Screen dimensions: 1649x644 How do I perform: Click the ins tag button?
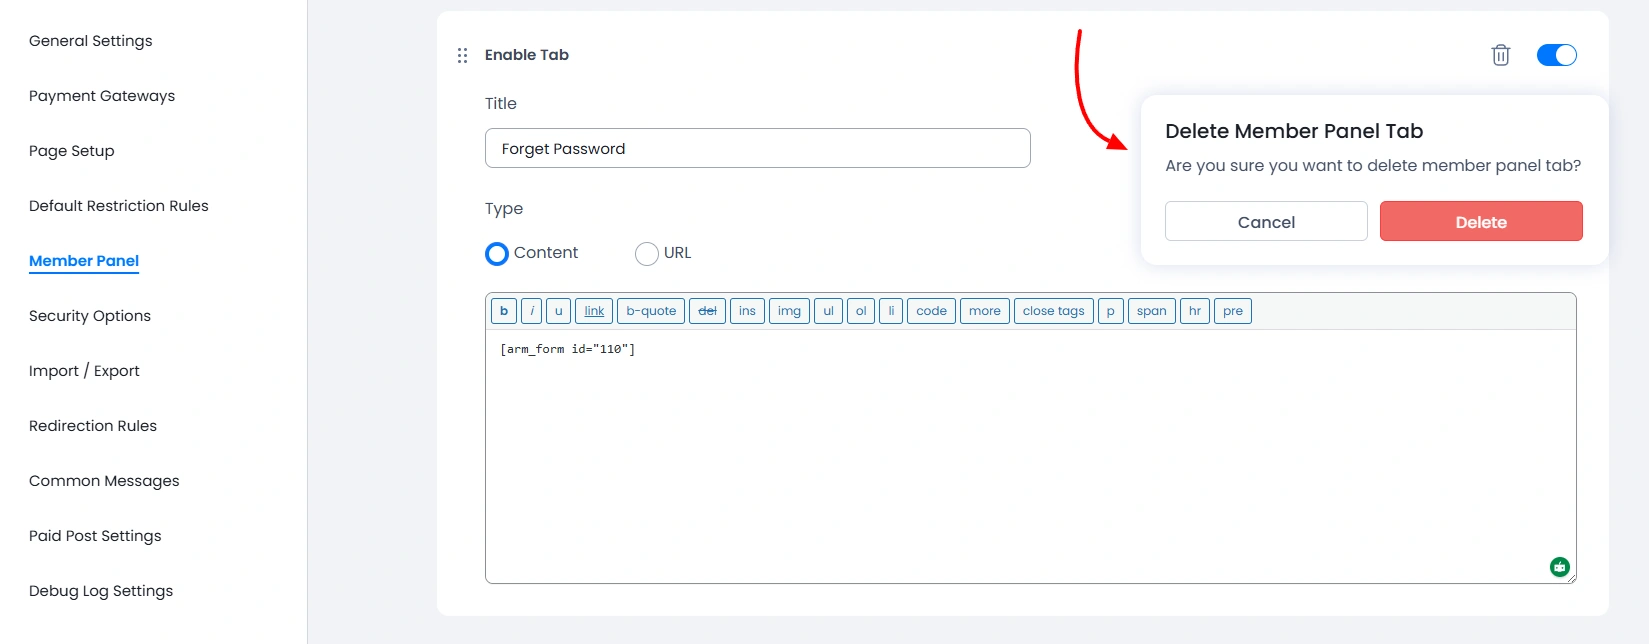747,311
